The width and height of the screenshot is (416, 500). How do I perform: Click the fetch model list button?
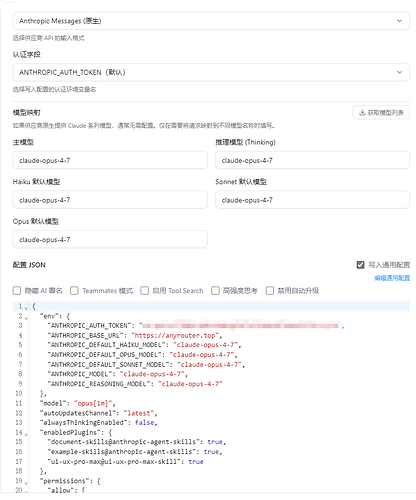point(381,113)
